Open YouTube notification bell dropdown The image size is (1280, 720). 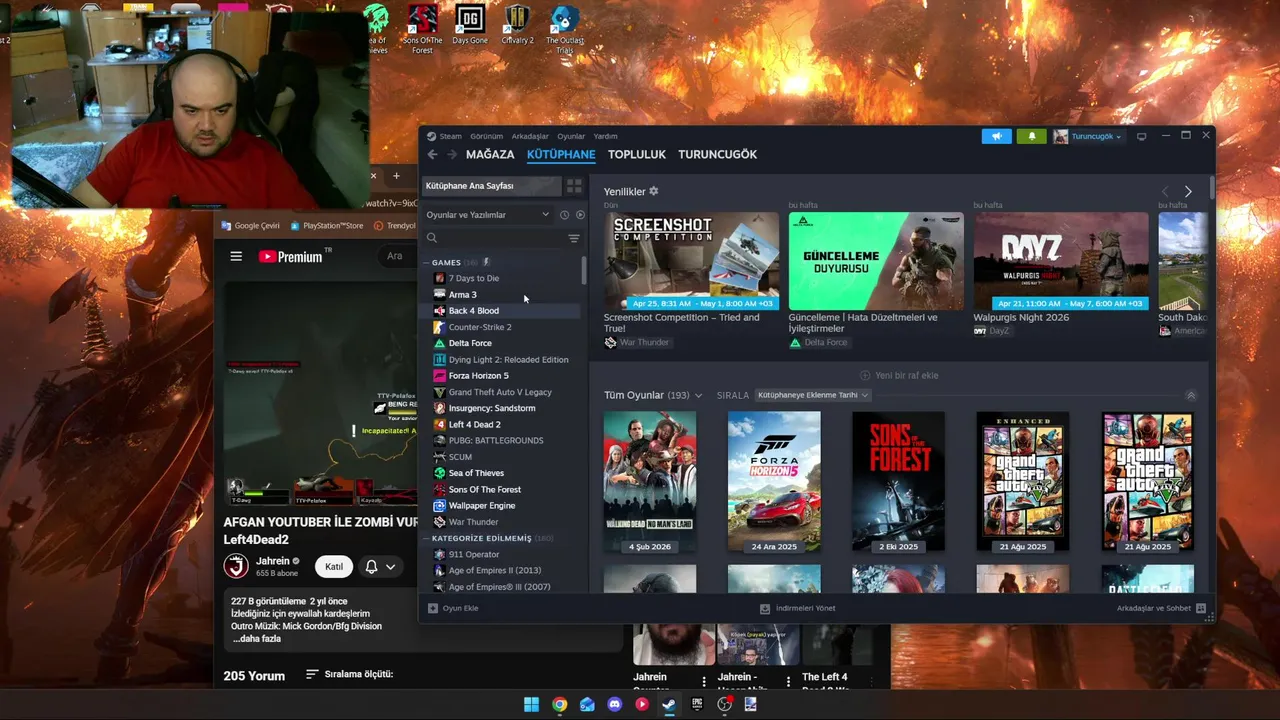(x=380, y=567)
